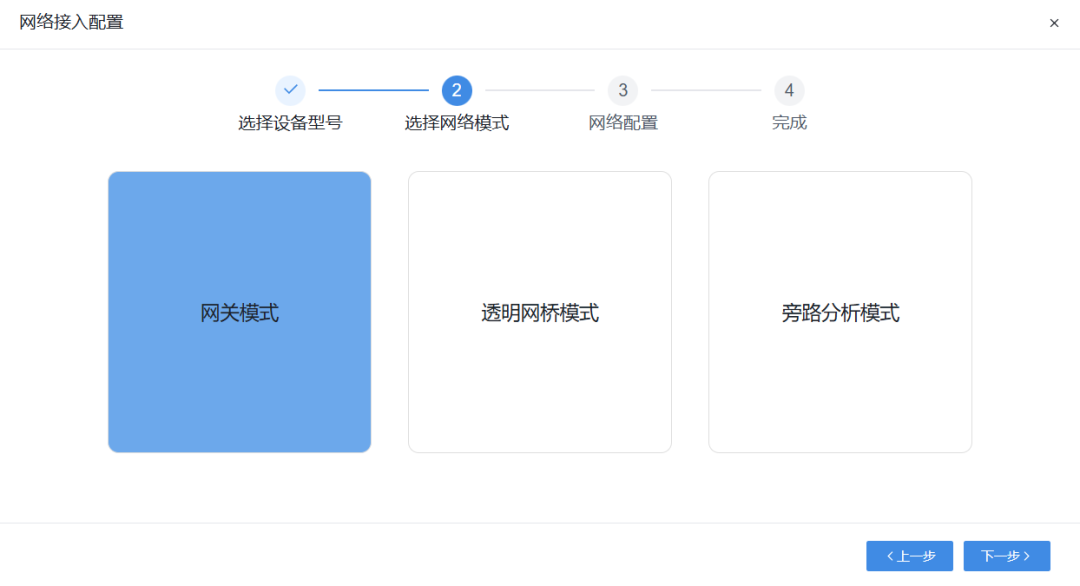Close the 网络接入配置 dialog
The height and width of the screenshot is (586, 1080).
coord(1054,21)
